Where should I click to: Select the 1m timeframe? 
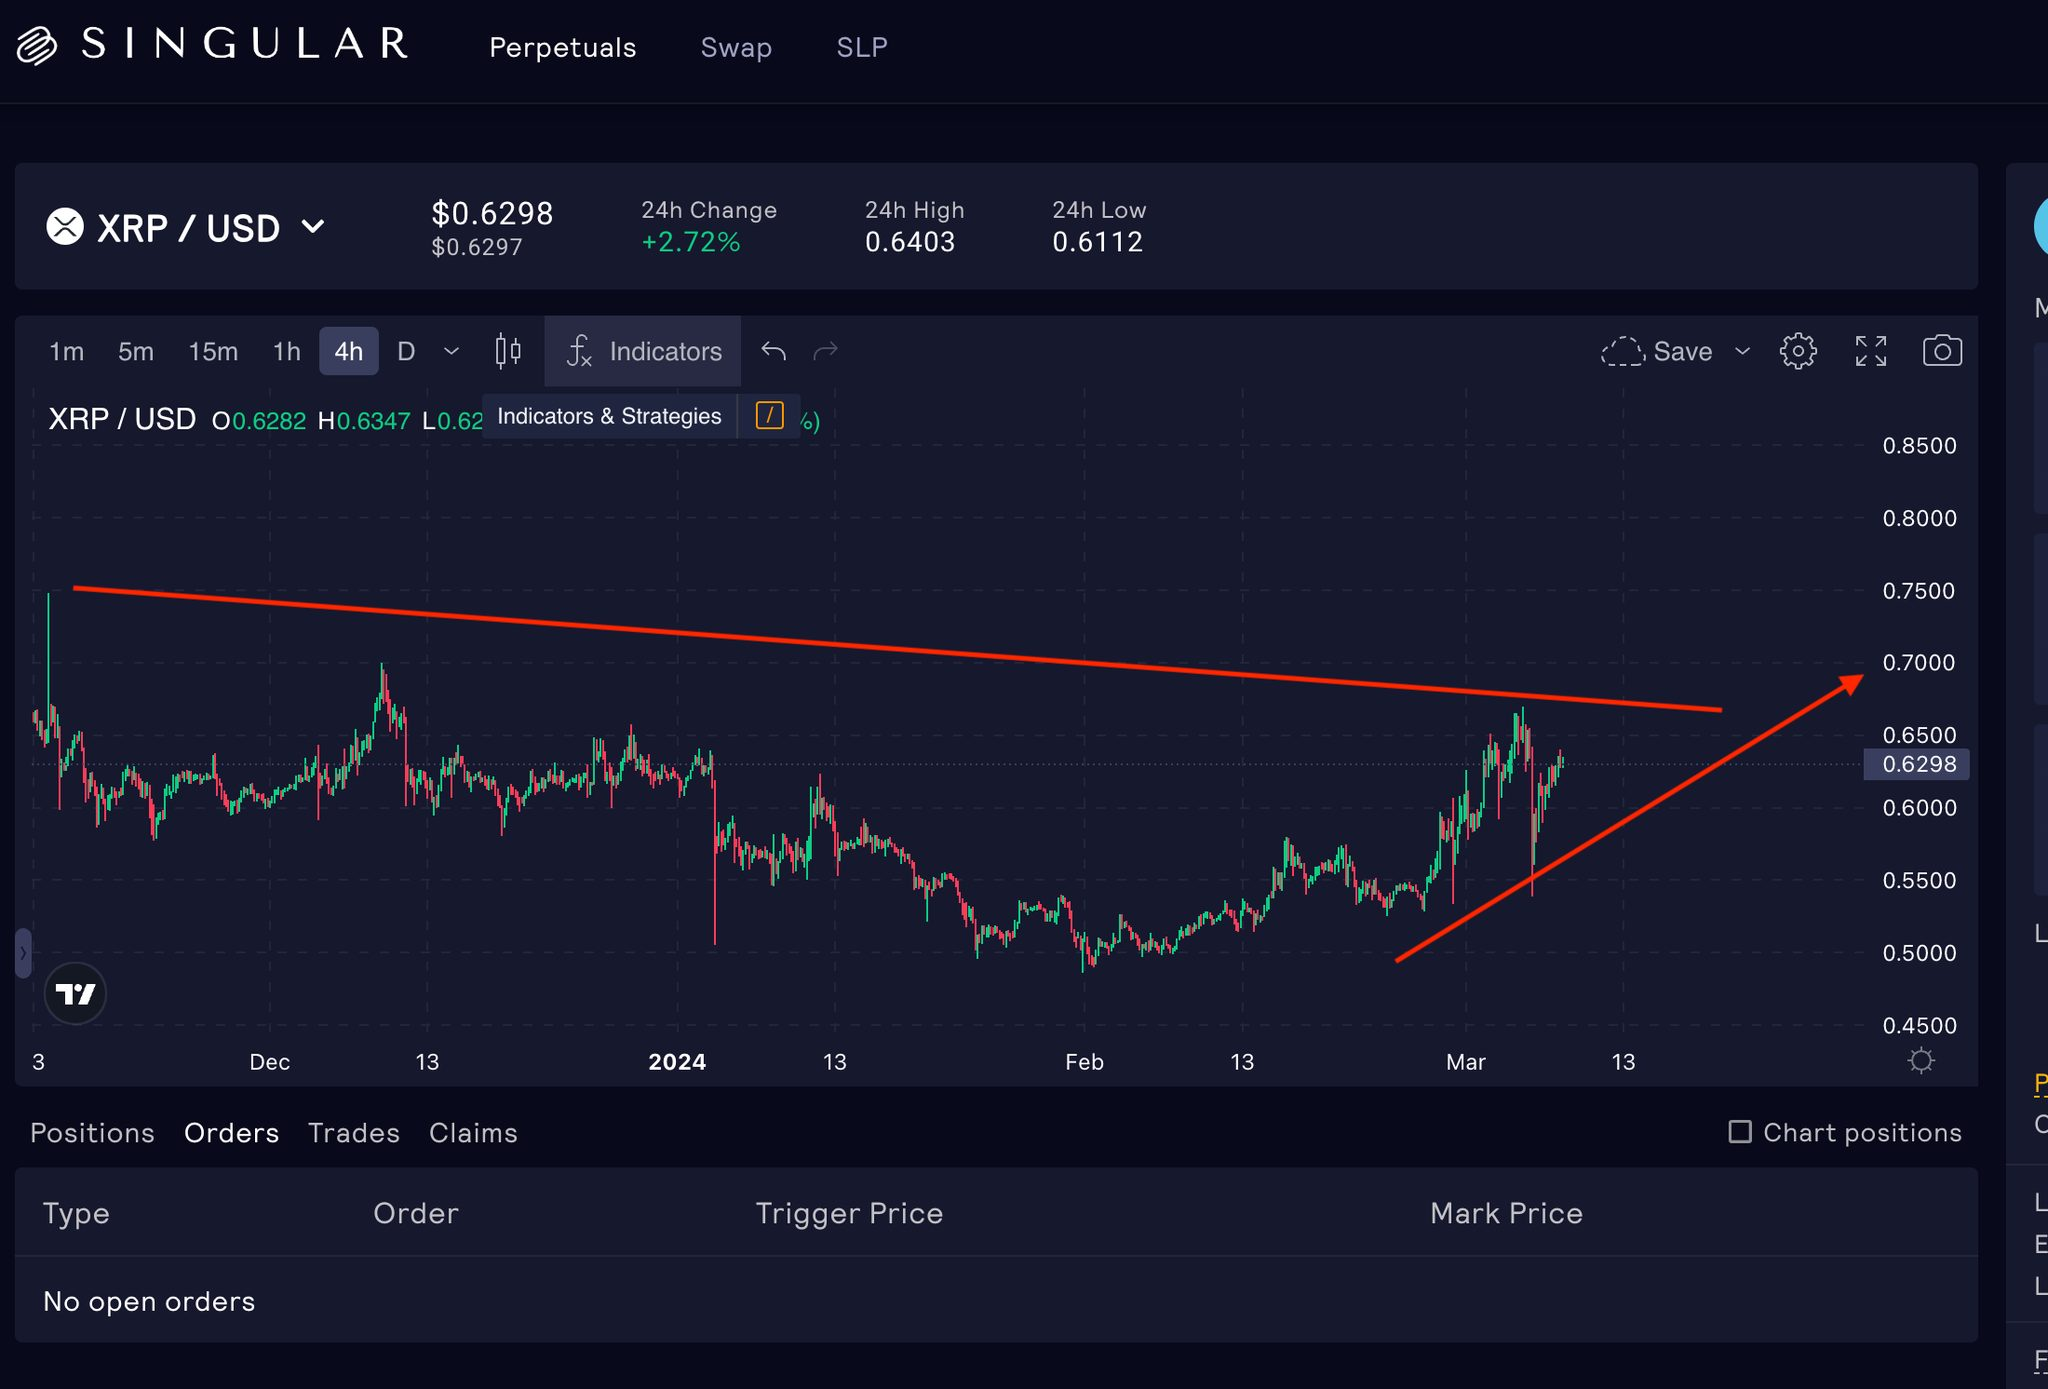(x=66, y=351)
